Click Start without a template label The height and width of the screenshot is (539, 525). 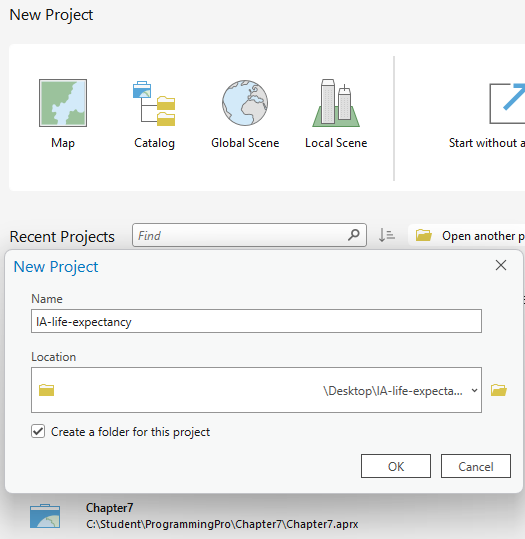coord(487,143)
